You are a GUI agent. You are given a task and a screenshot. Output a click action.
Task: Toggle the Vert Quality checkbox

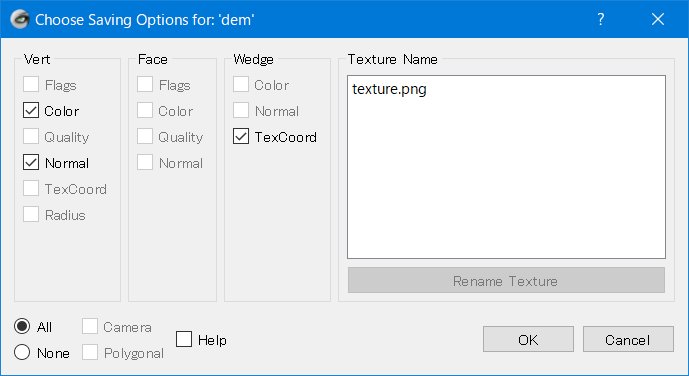[31, 136]
